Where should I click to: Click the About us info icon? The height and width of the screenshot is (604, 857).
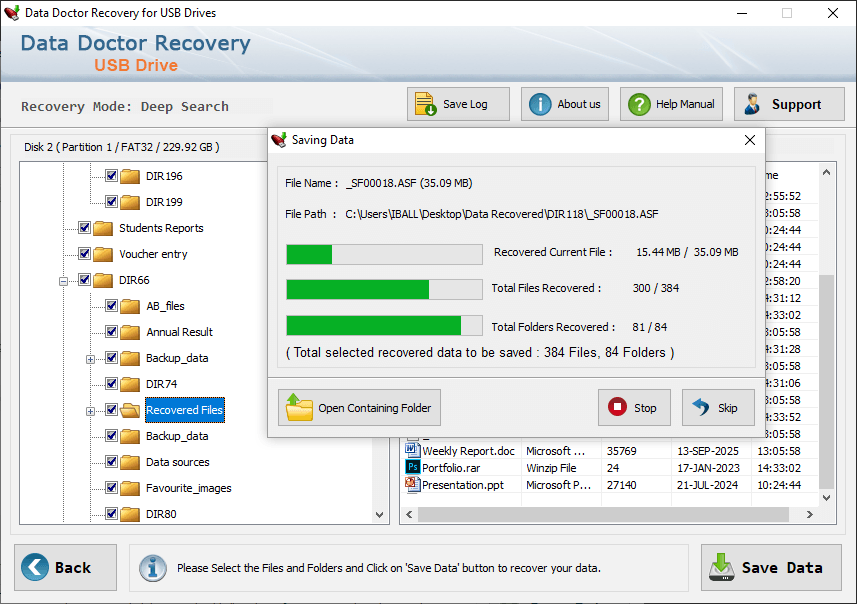(x=540, y=104)
